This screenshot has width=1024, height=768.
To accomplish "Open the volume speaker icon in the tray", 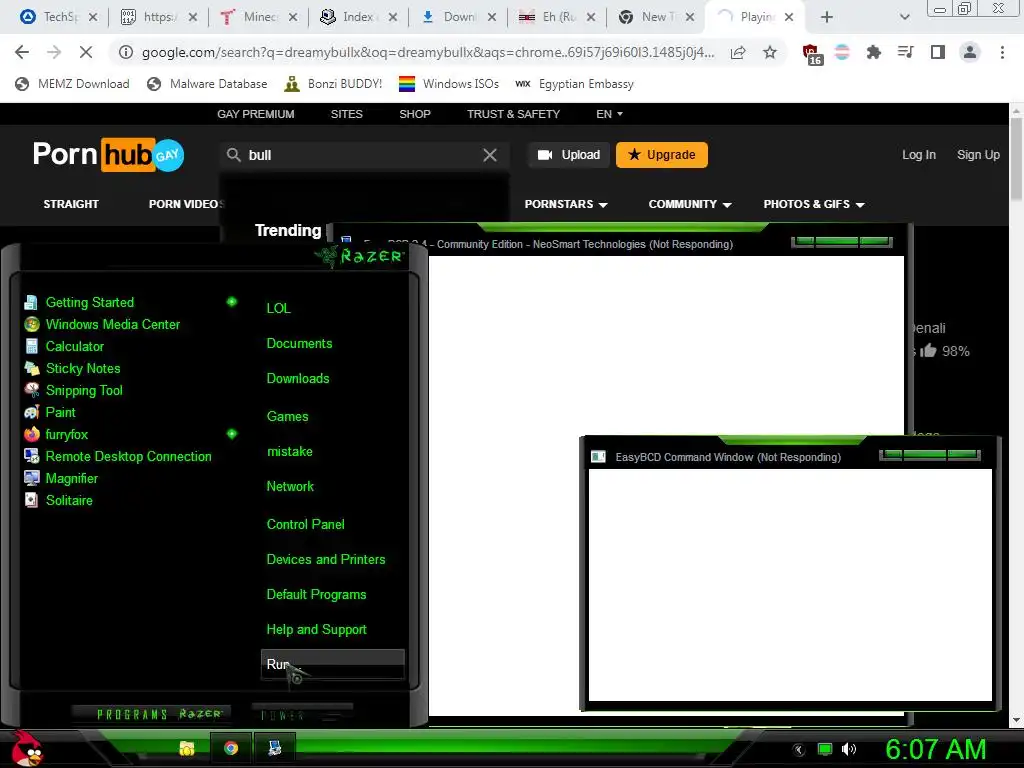I will point(849,749).
